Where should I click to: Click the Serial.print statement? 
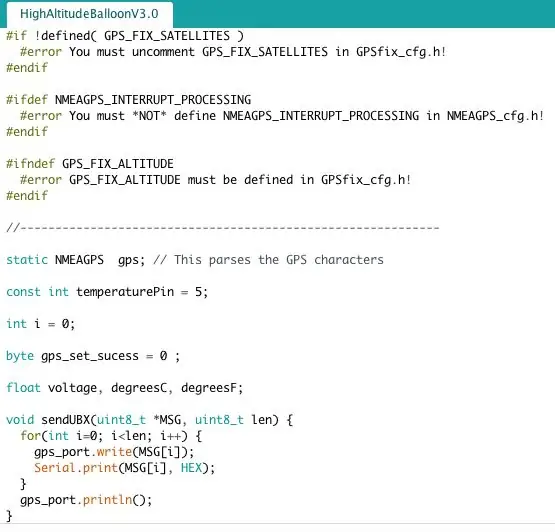click(x=125, y=468)
